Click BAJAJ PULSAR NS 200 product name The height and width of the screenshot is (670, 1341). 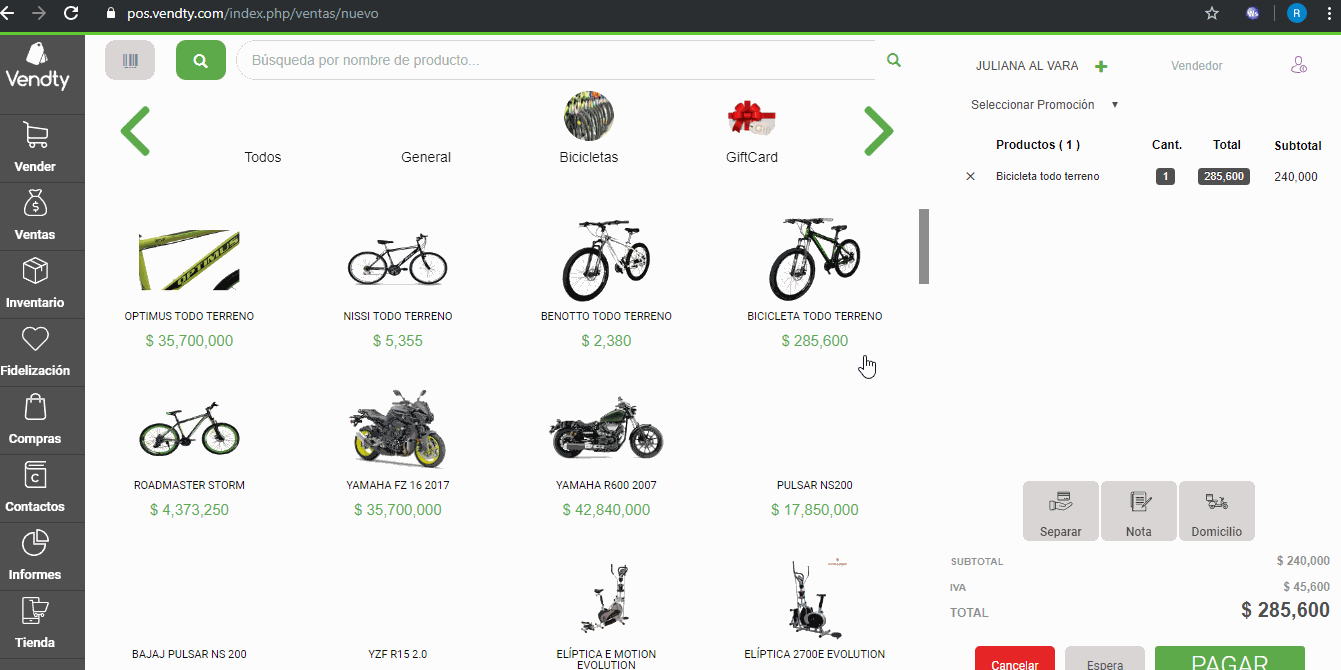click(189, 655)
